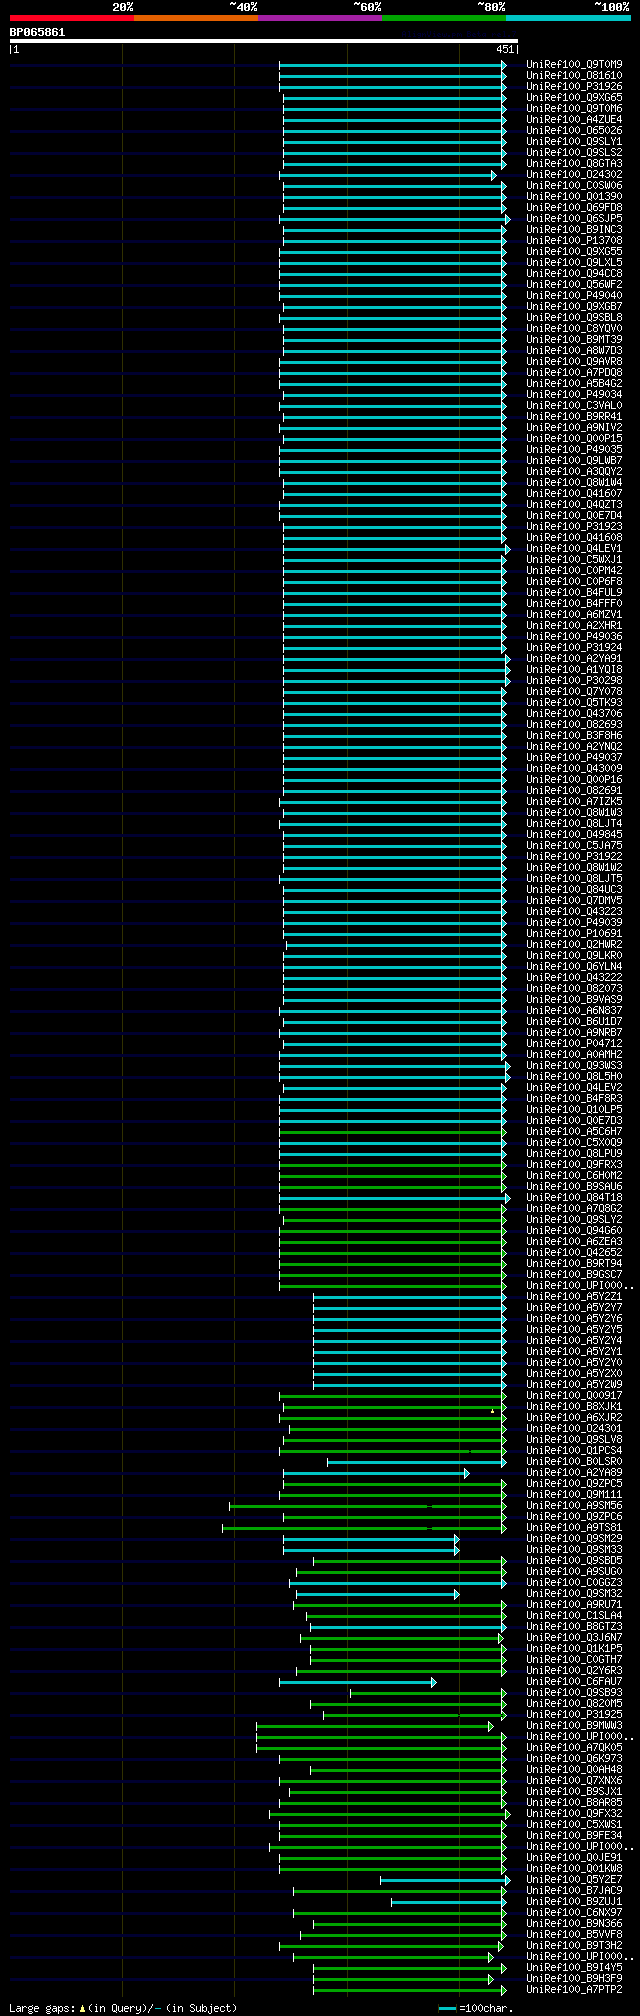Screen dimensions: 640x2016
Task: Select label UniRef100_A5Y2W9
Action: tap(574, 1385)
